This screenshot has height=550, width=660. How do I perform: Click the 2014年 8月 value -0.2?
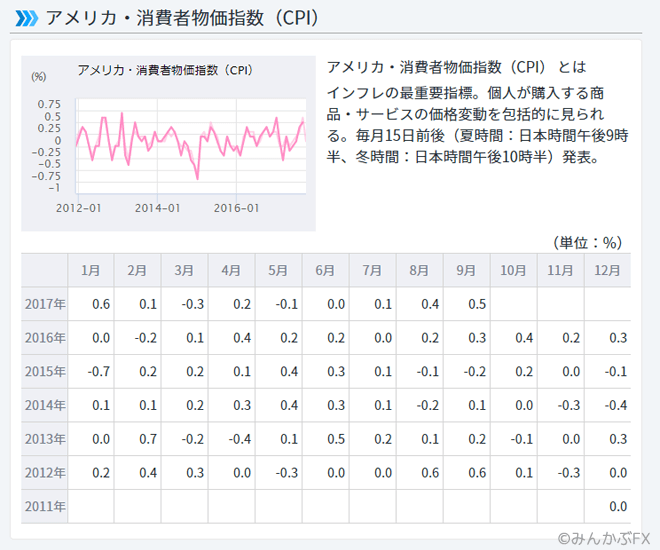428,405
